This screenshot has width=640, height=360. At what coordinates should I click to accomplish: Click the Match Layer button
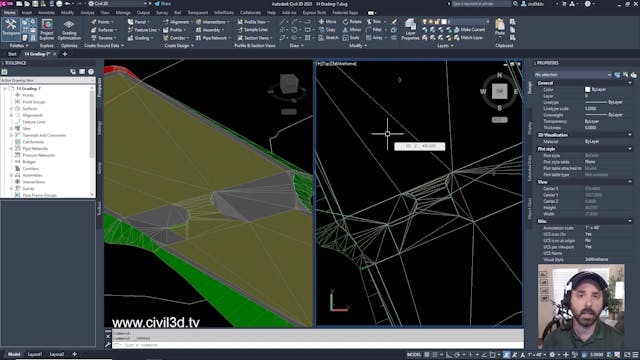469,38
